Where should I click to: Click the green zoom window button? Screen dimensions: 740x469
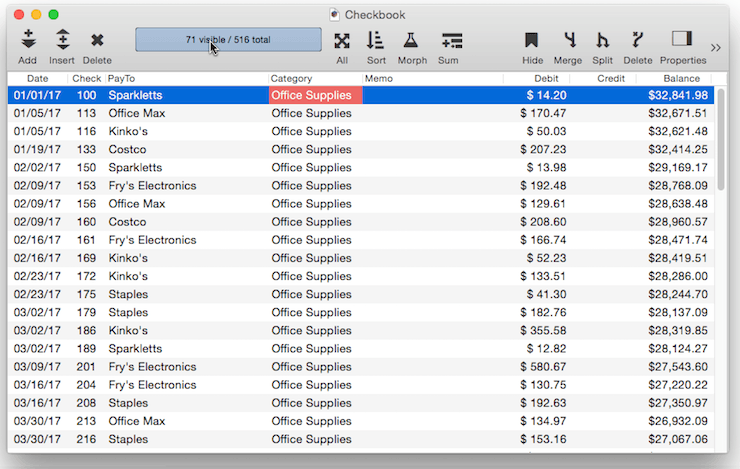coord(54,15)
